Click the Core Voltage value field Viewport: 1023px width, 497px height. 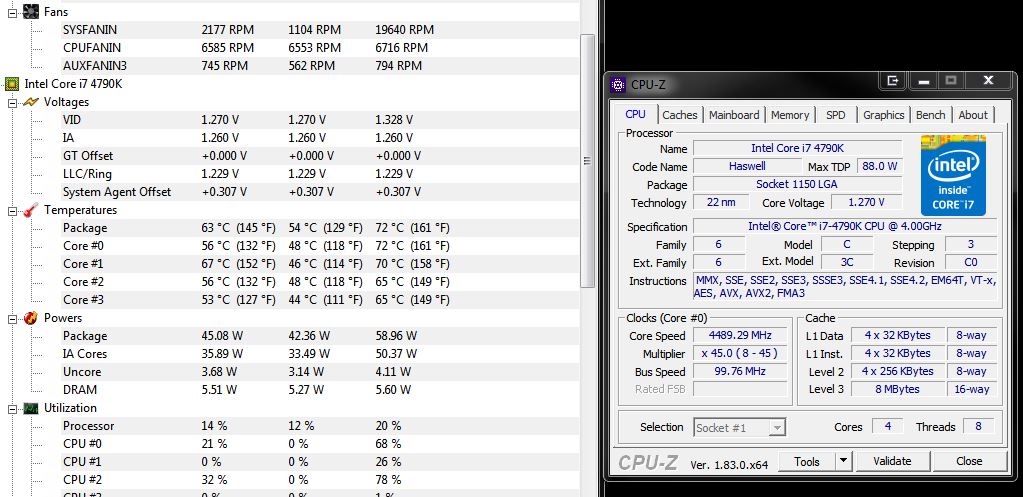866,203
